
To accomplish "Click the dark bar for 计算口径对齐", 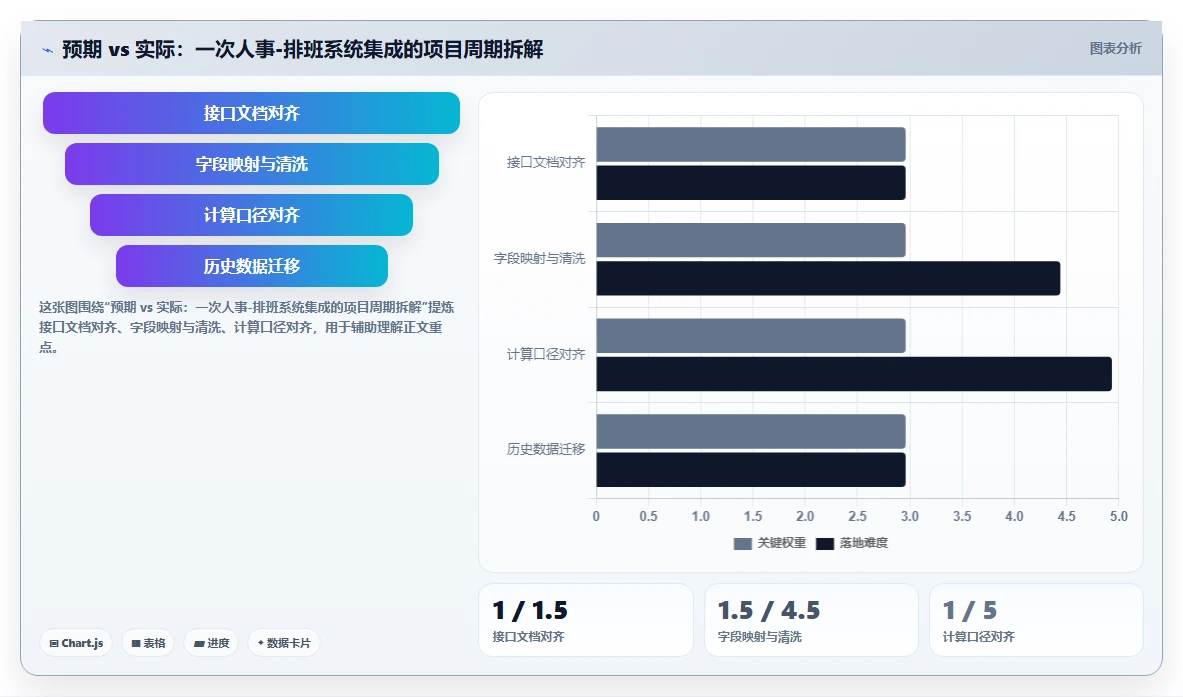I will click(854, 374).
